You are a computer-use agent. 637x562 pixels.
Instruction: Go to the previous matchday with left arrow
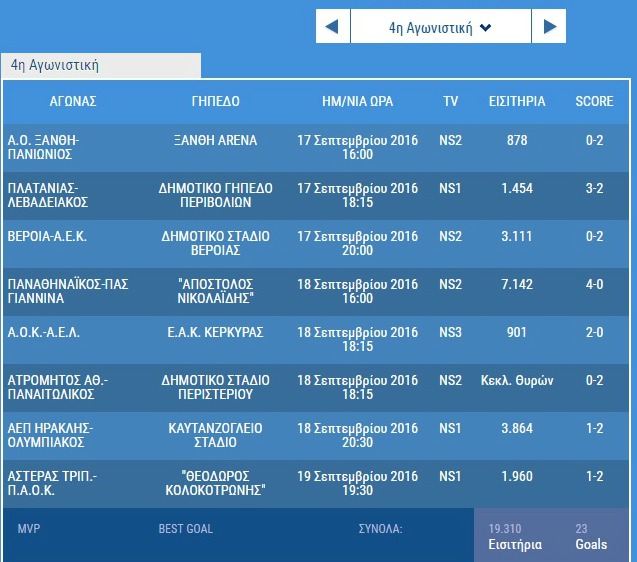tap(333, 27)
